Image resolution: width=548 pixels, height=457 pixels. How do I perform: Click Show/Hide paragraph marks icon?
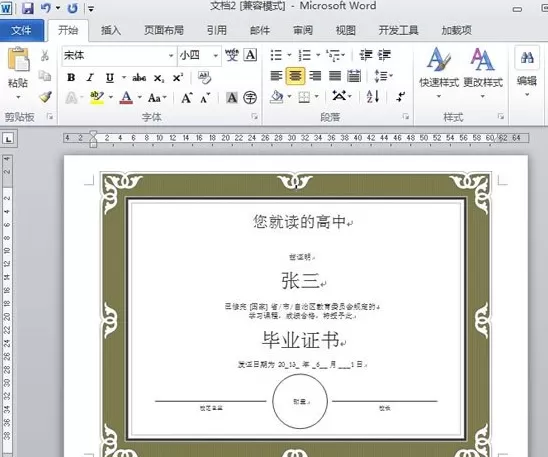point(401,96)
